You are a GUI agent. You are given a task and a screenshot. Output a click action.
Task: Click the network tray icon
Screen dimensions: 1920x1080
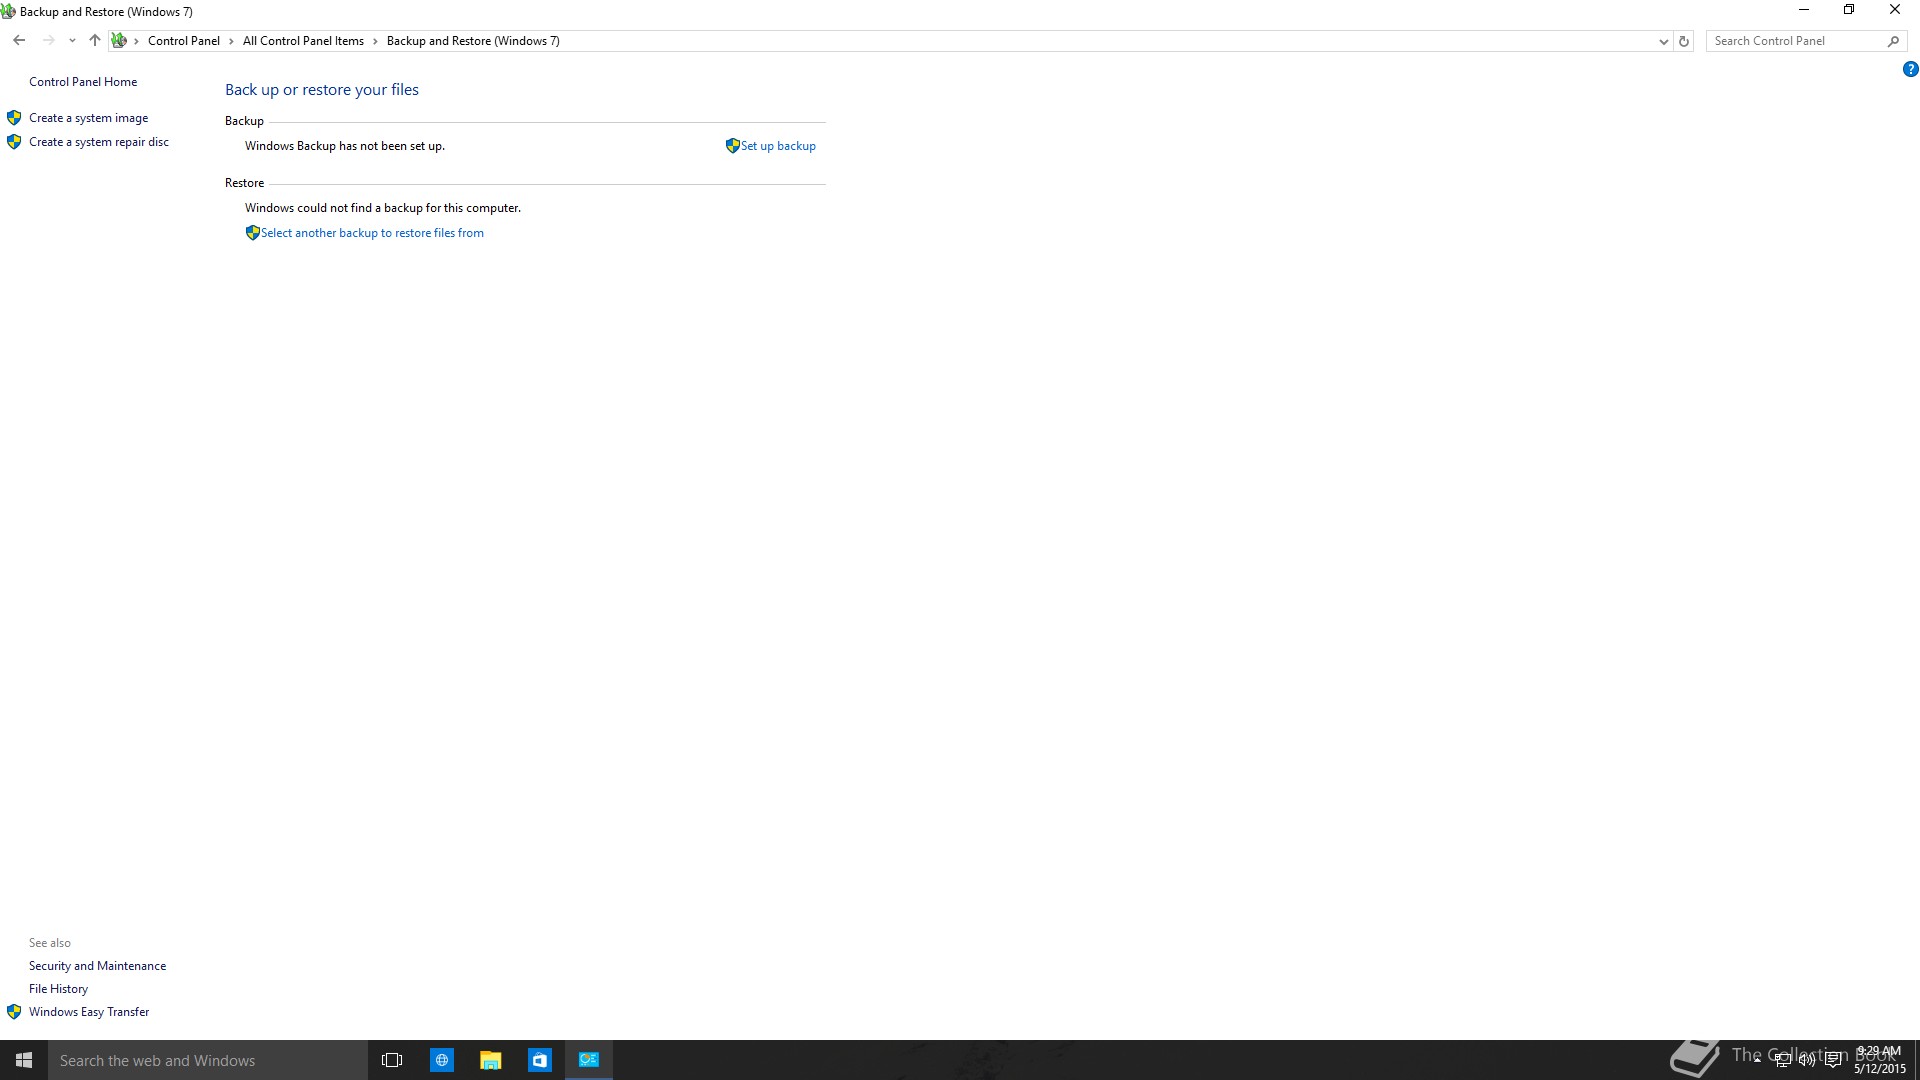pos(1783,1060)
